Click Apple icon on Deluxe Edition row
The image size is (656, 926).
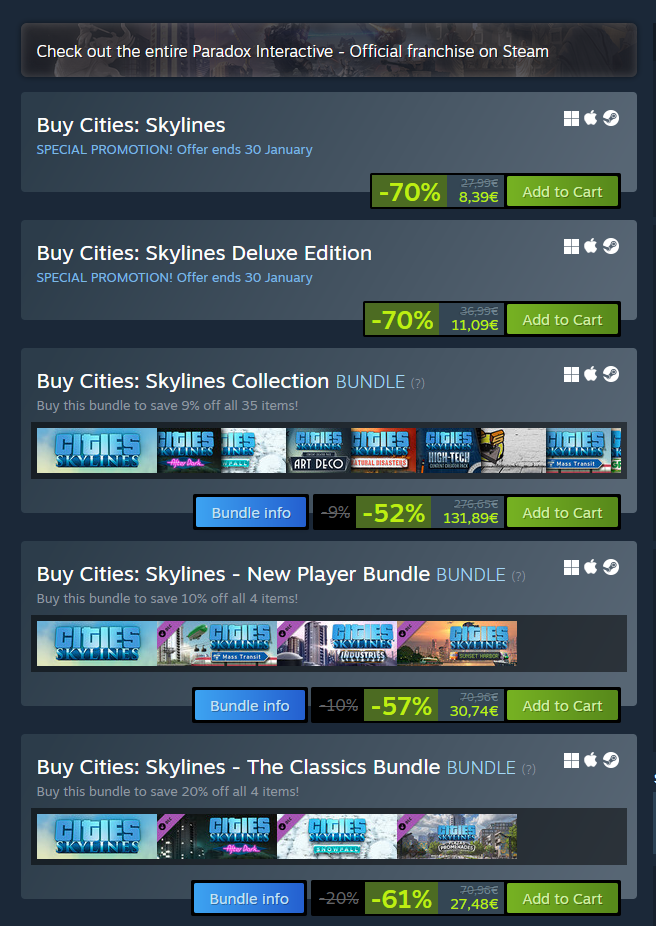tap(590, 246)
